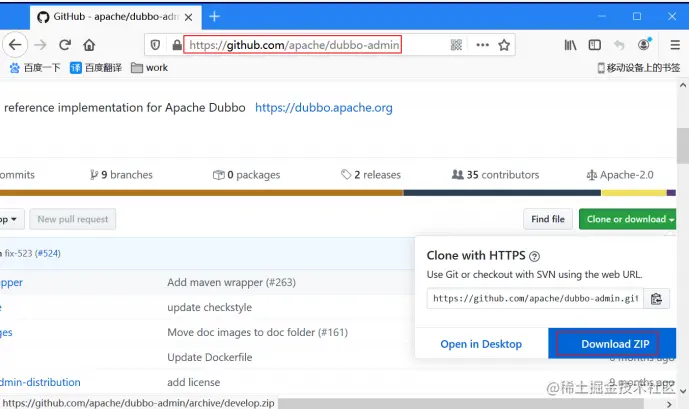The width and height of the screenshot is (689, 409).
Task: Click the language breakdown color bar
Action: pos(337,193)
